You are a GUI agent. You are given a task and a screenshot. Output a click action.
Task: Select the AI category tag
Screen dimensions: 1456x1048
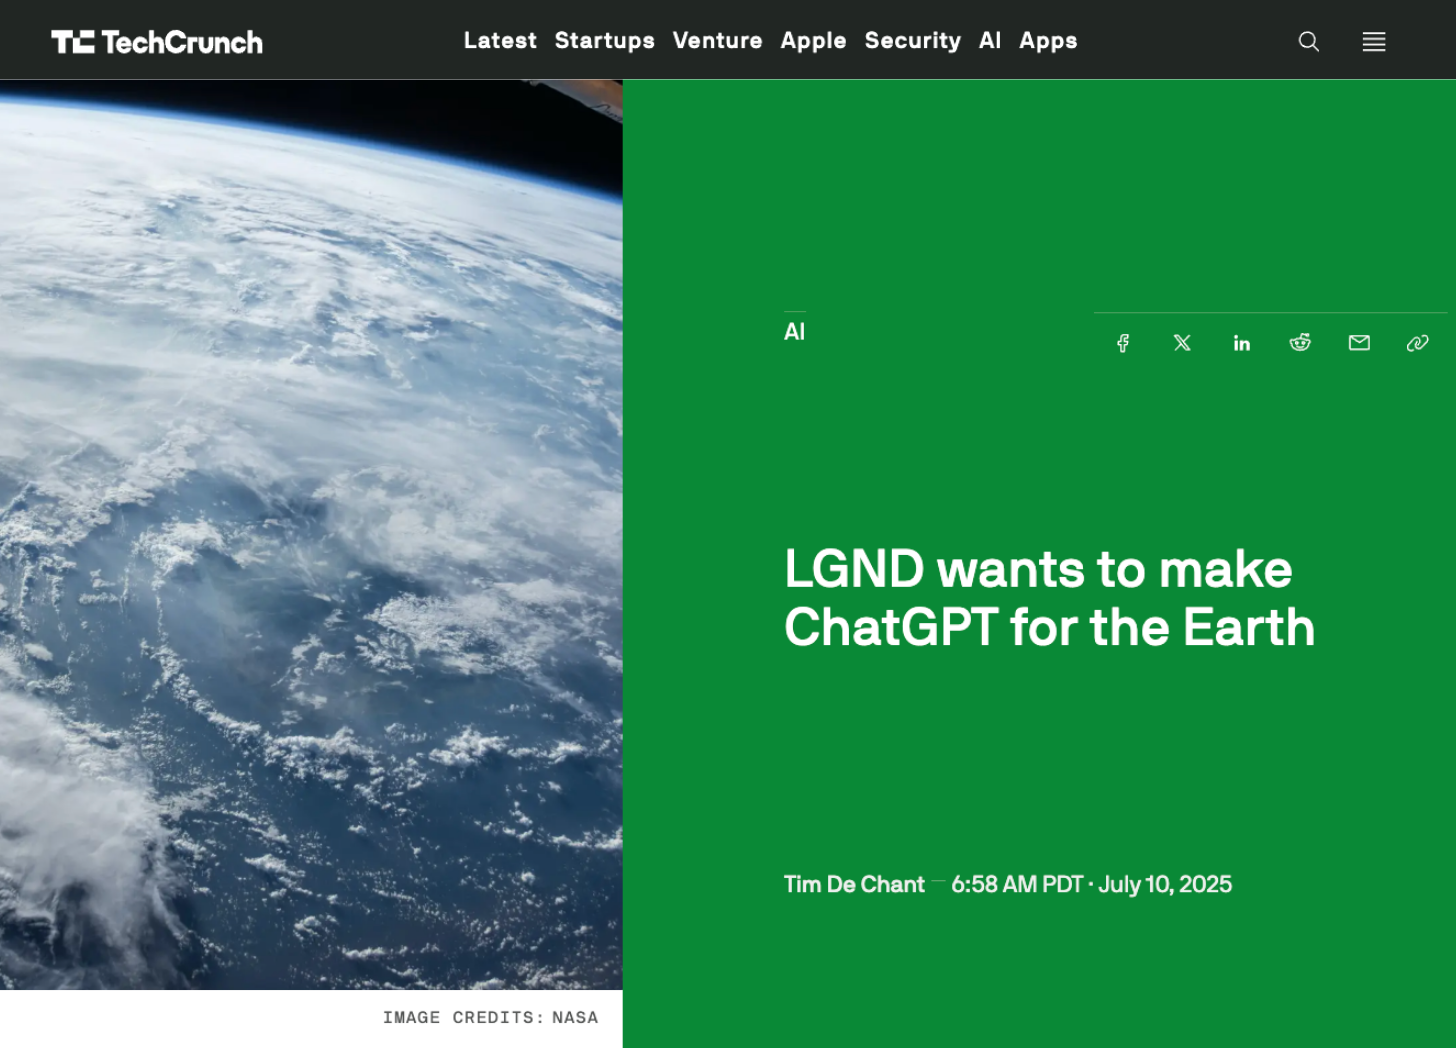pos(794,331)
